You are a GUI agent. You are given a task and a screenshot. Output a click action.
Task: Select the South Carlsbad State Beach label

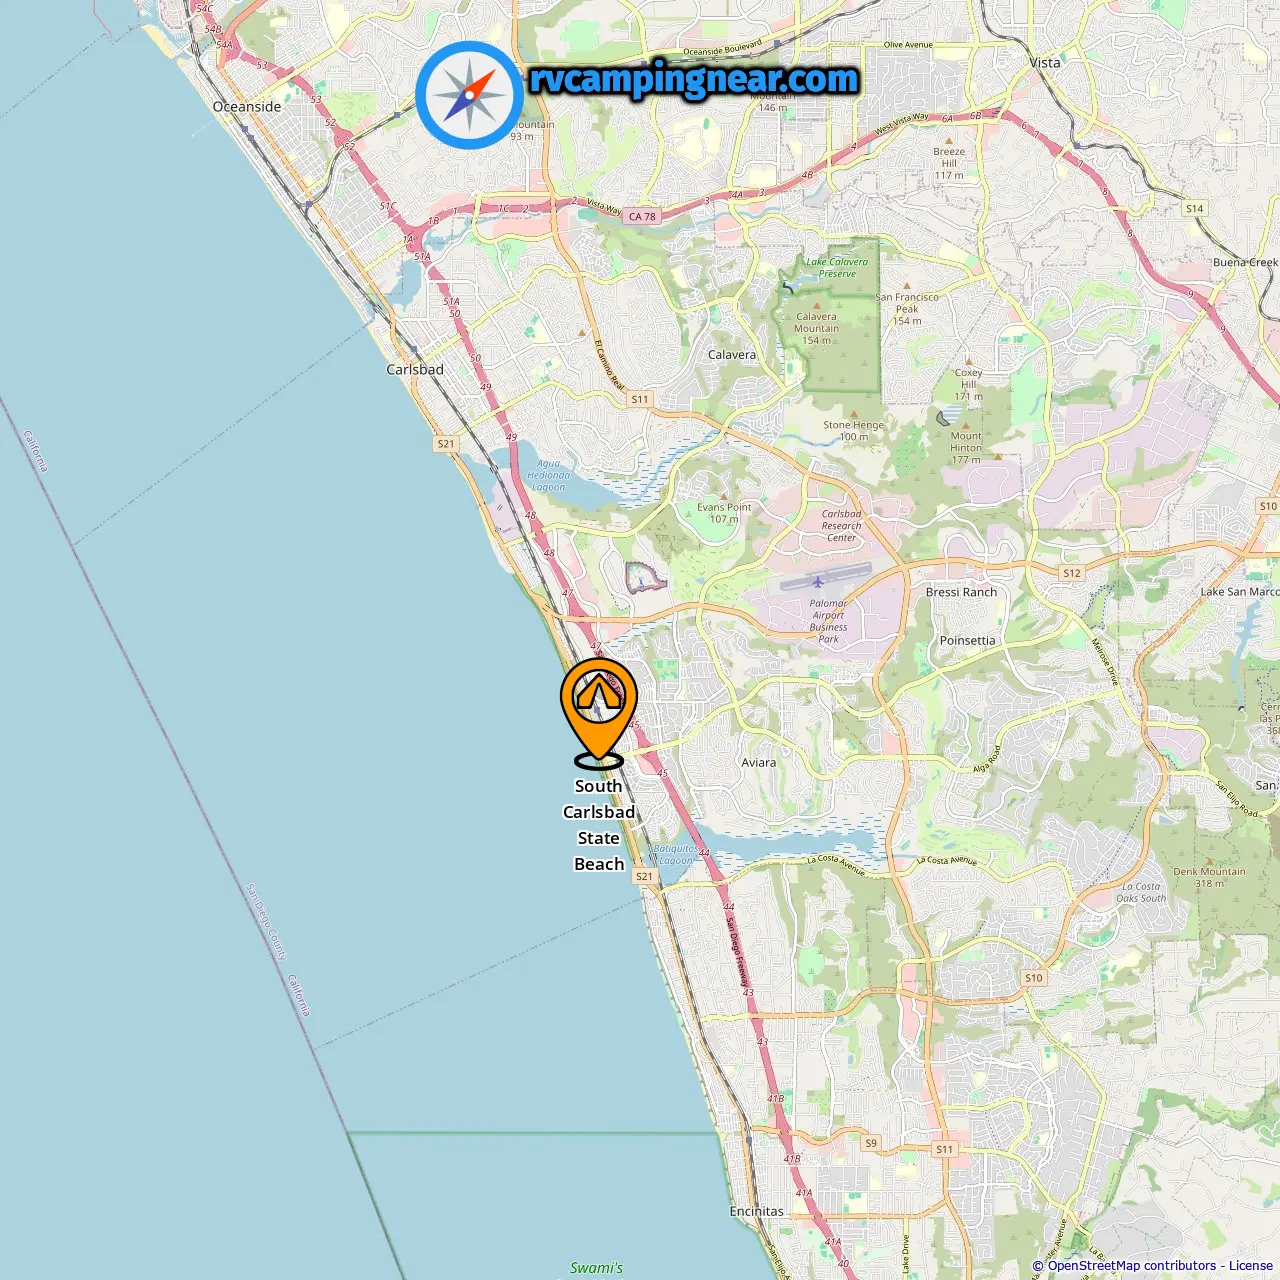pos(599,825)
